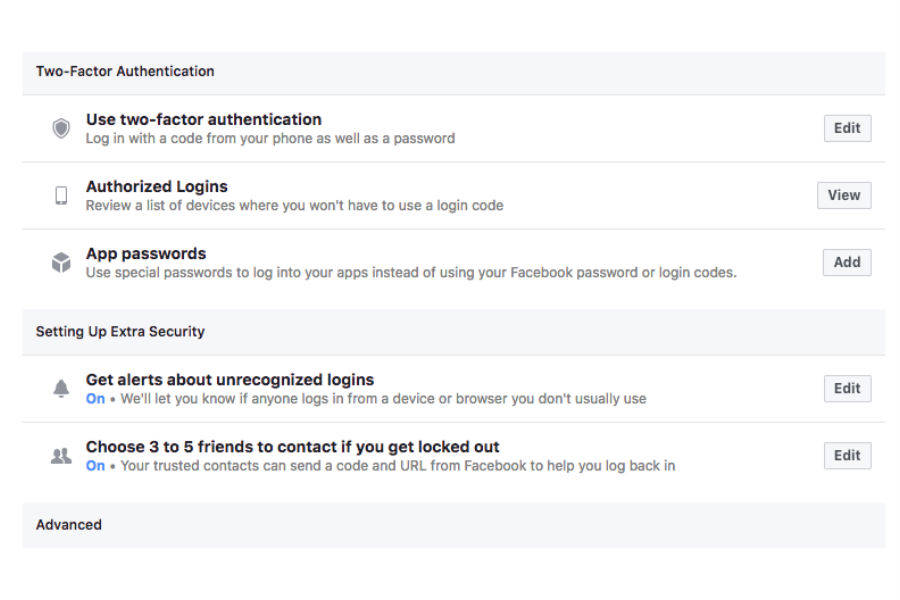The image size is (900, 600).
Task: Toggle the On status for trusted contacts
Action: pyautogui.click(x=95, y=465)
